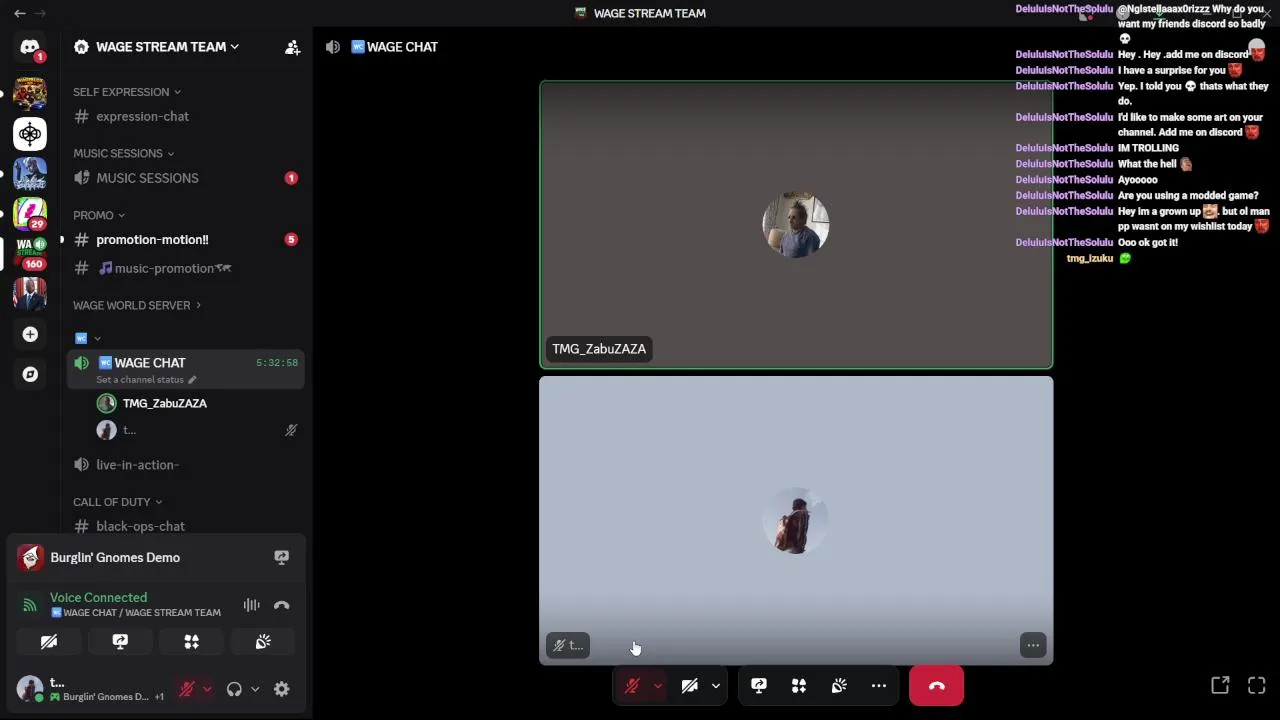This screenshot has height=720, width=1280.
Task: Join MUSIC SESSIONS voice channel
Action: point(186,178)
